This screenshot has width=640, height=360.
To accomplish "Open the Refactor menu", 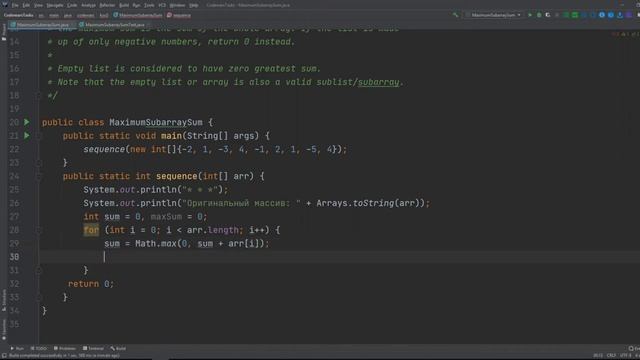I will (107, 5).
